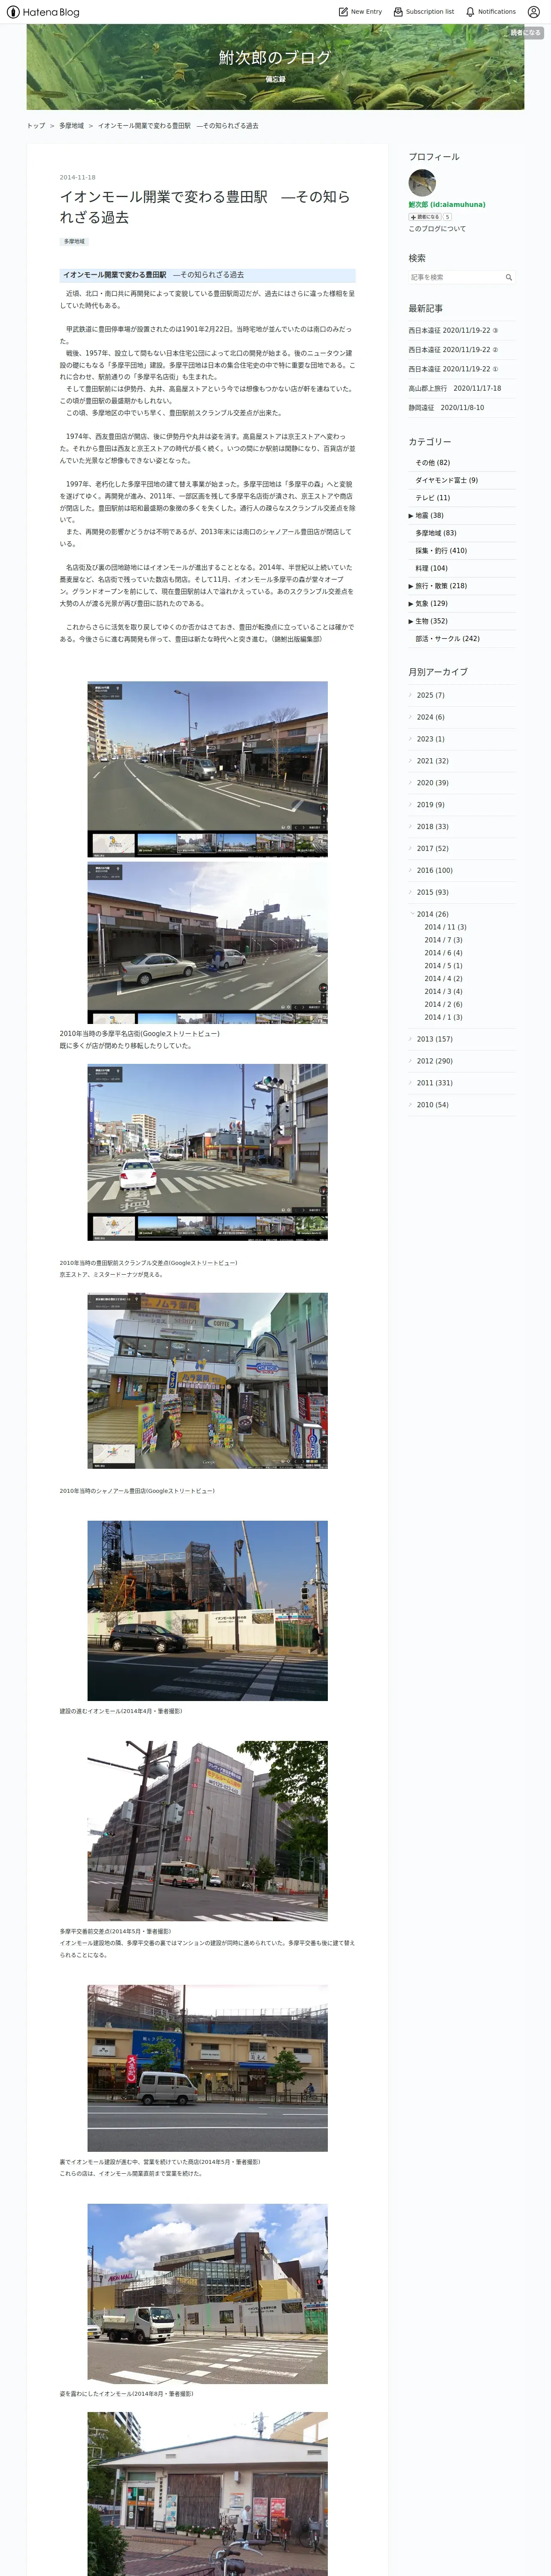Click the blog title 鮒次郎のブログ
551x2576 pixels.
coord(275,58)
